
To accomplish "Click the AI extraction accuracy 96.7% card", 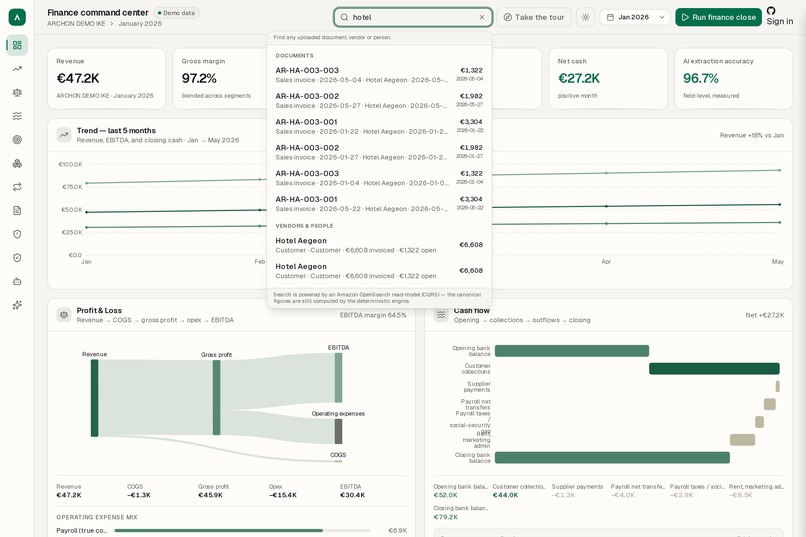I will pyautogui.click(x=734, y=79).
